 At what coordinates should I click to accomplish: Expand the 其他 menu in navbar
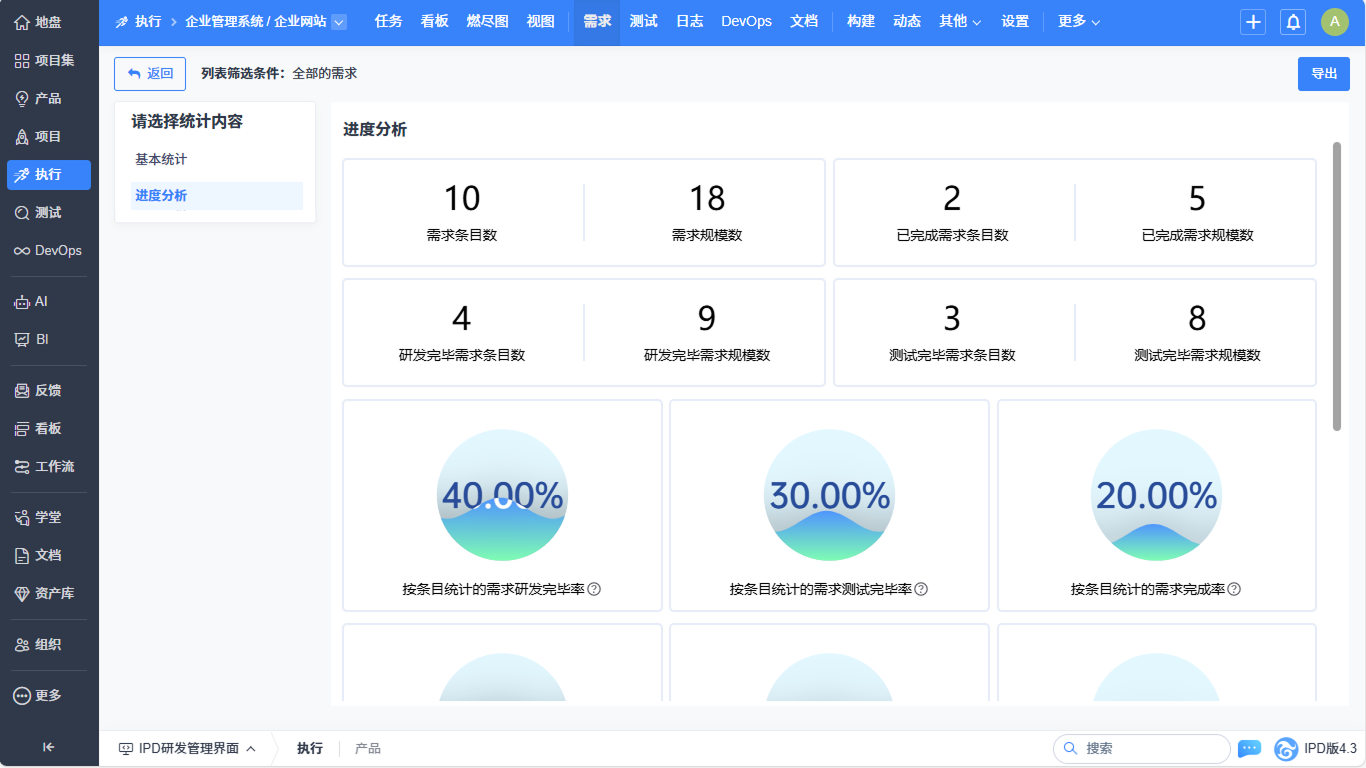[960, 22]
